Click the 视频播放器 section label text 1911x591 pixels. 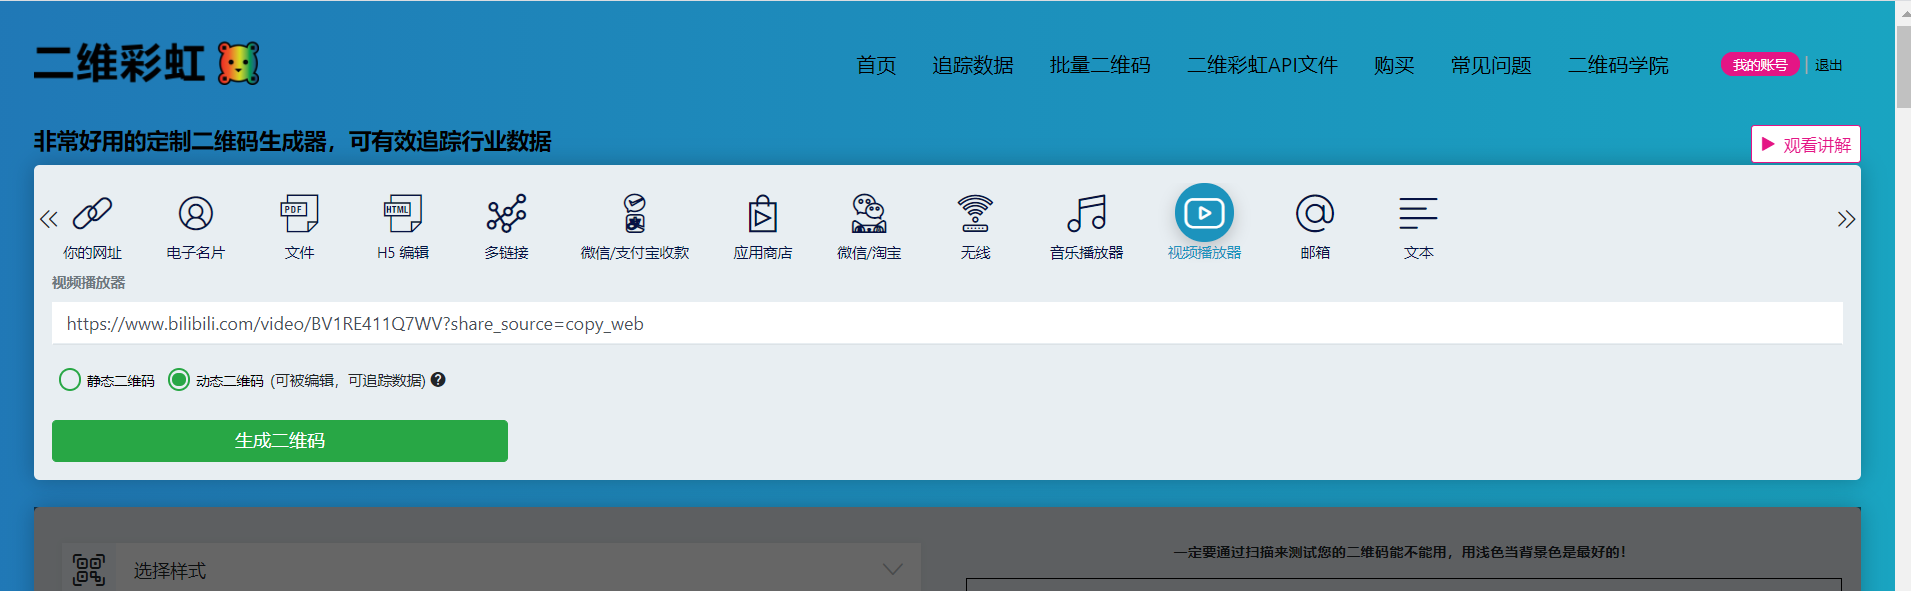click(x=89, y=283)
